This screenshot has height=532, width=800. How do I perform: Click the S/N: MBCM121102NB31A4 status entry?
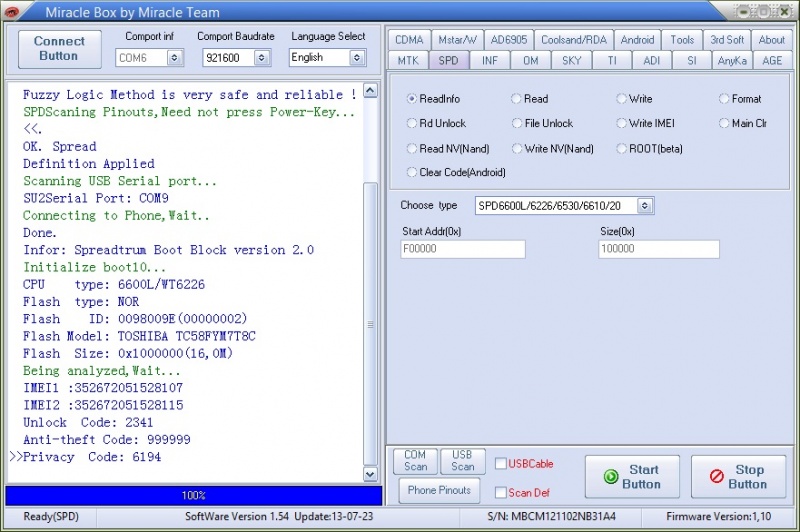[551, 516]
